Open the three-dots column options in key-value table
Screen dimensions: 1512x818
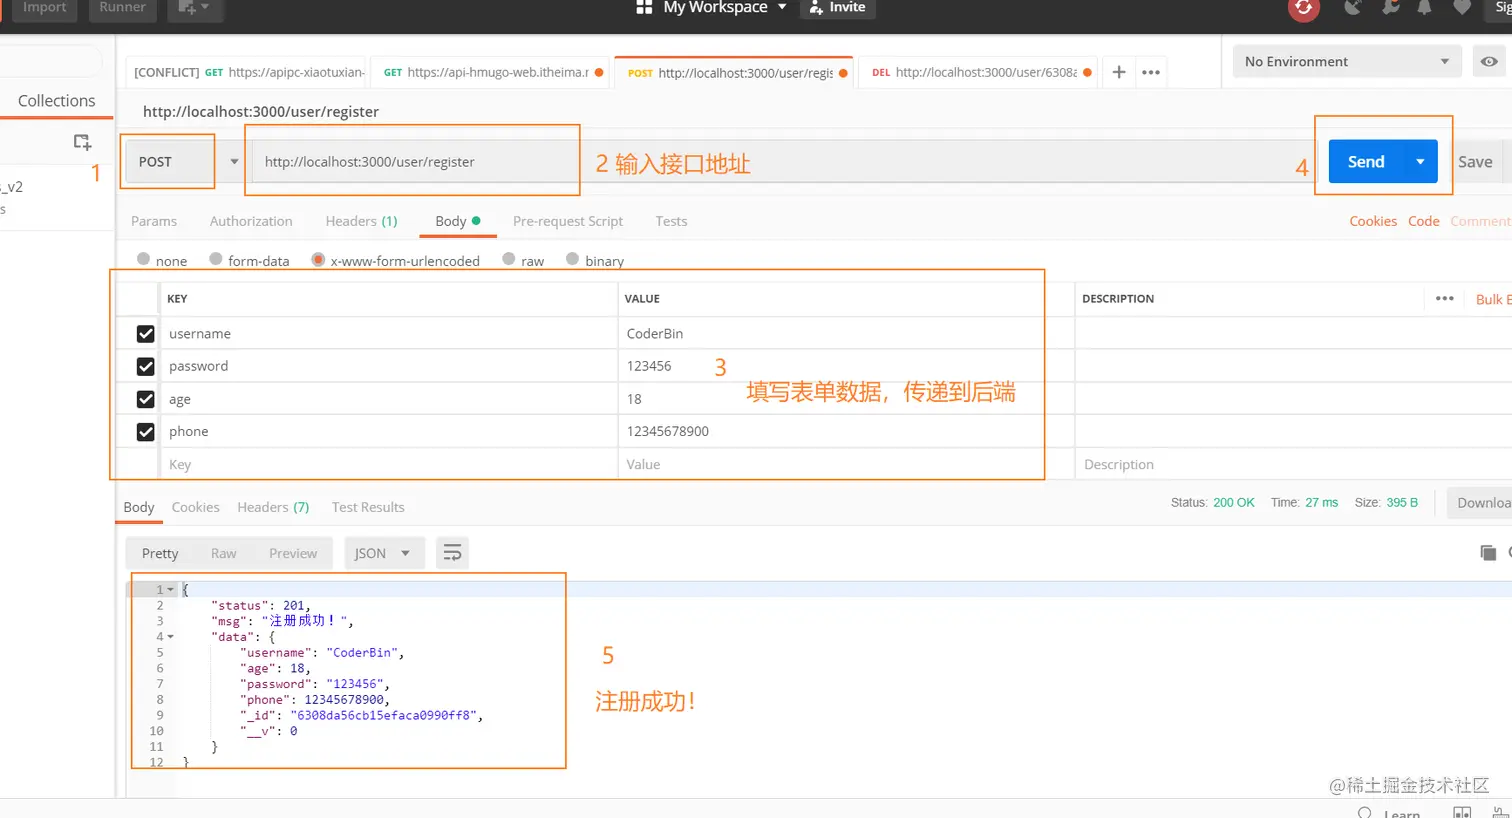pyautogui.click(x=1445, y=298)
